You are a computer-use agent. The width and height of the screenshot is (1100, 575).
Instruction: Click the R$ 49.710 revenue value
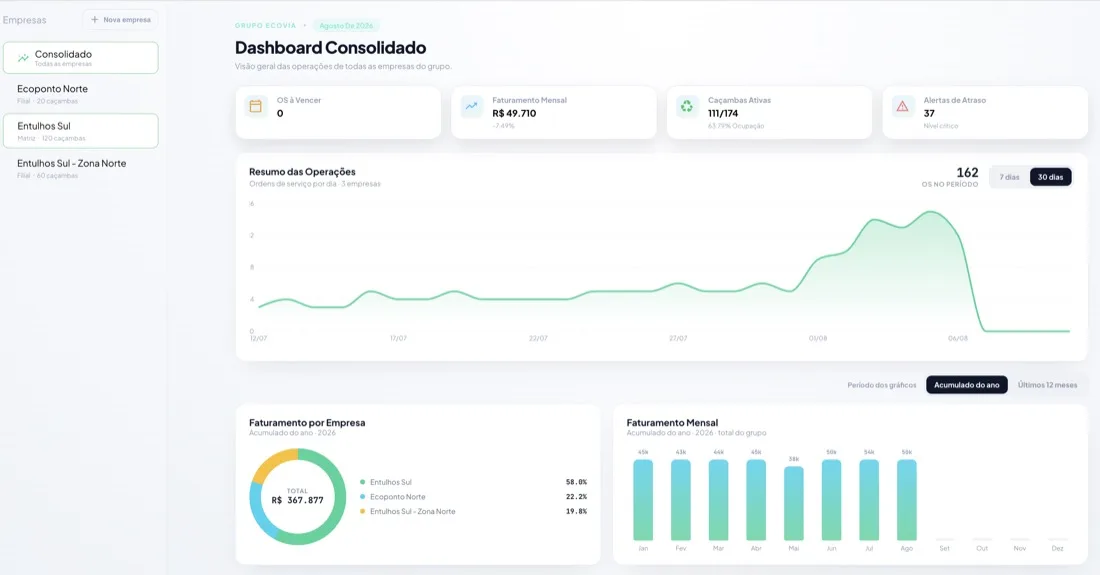(x=514, y=114)
